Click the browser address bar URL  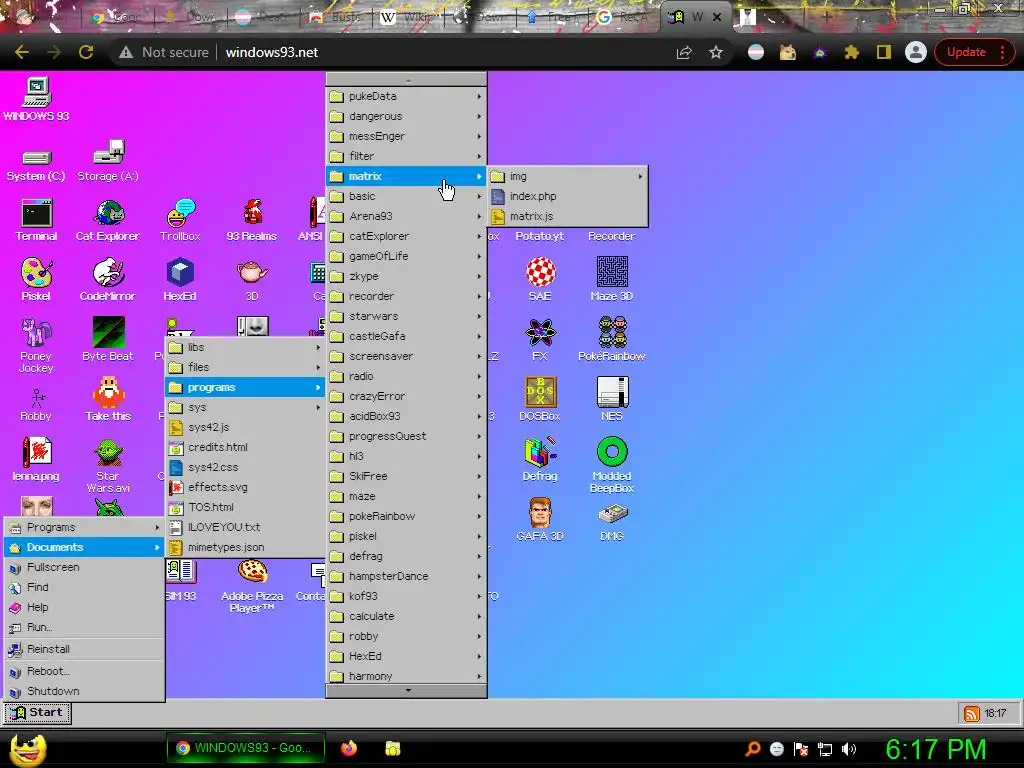(272, 52)
